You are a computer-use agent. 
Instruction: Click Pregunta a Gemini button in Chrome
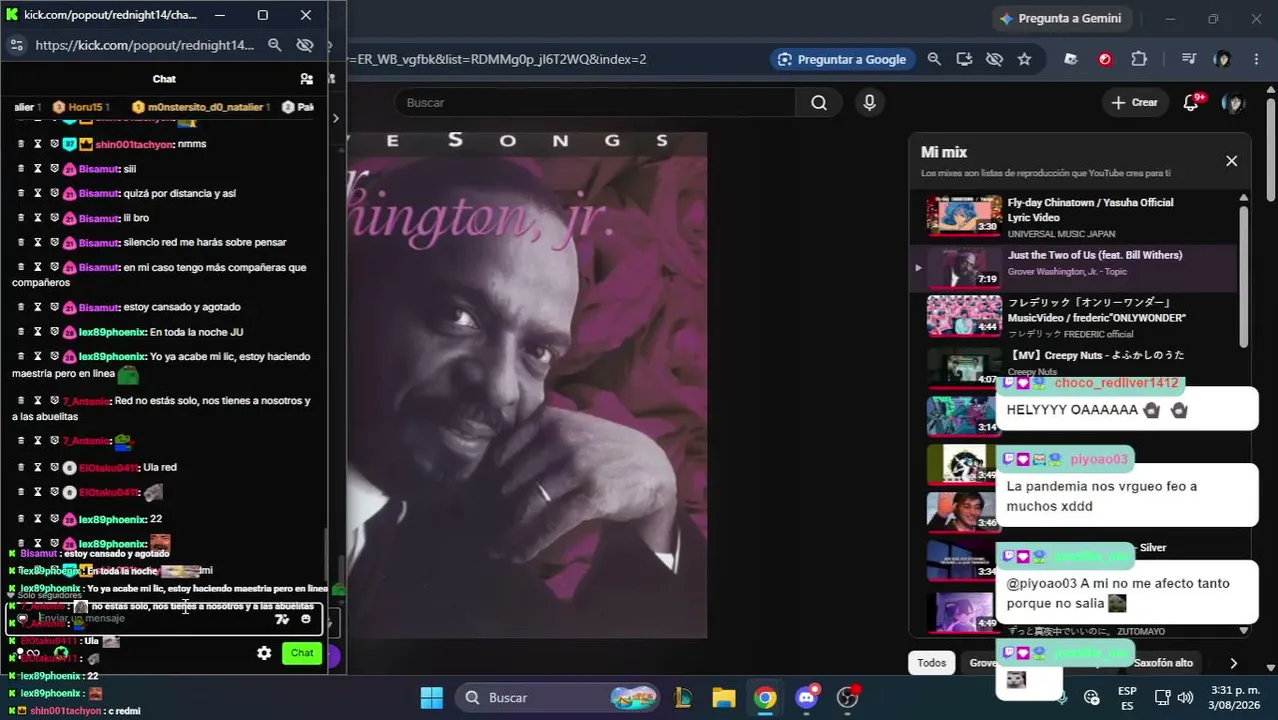(1061, 18)
